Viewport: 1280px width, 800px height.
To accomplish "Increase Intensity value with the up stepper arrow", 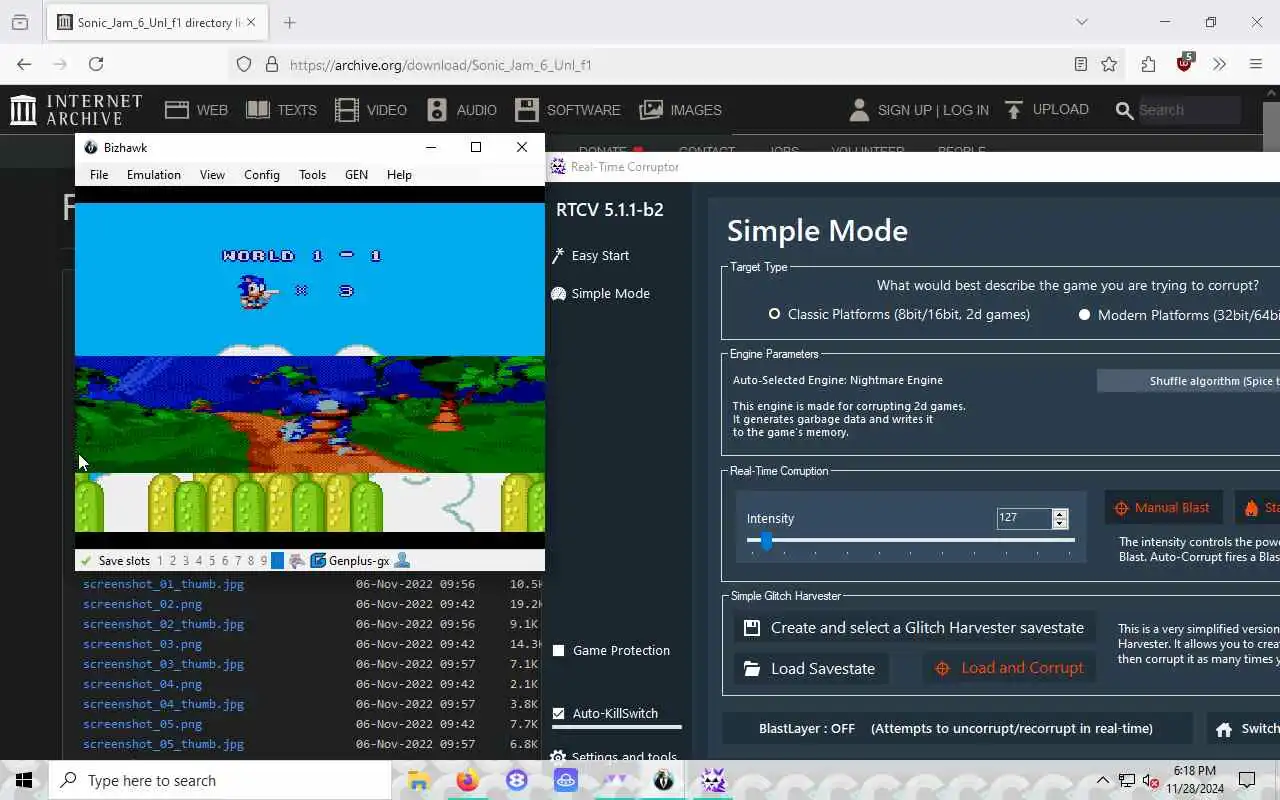I will click(x=1060, y=514).
